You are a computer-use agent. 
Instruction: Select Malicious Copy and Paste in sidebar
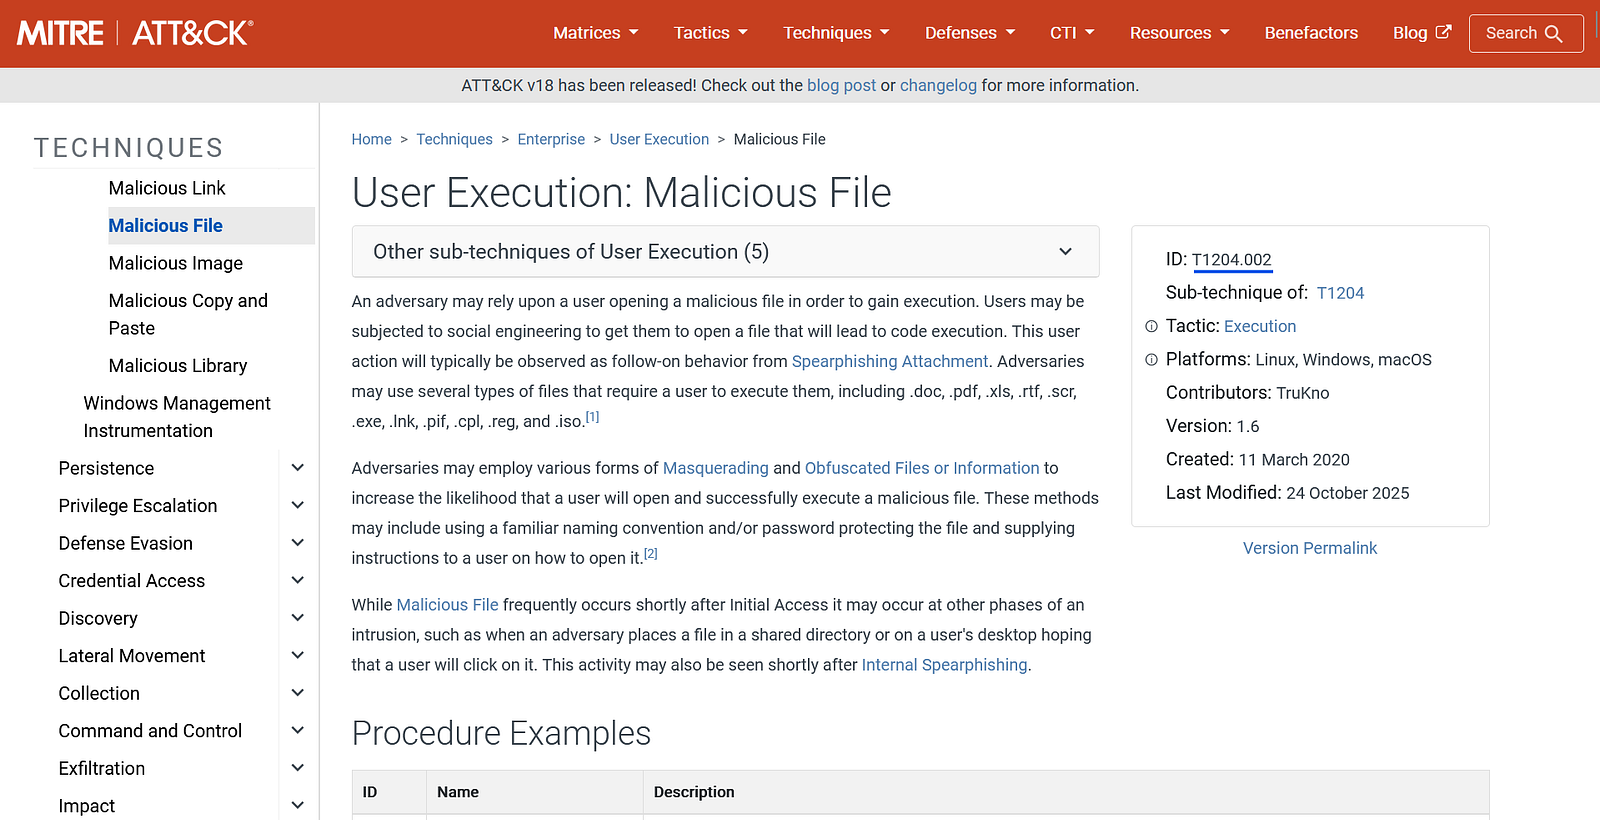click(188, 314)
